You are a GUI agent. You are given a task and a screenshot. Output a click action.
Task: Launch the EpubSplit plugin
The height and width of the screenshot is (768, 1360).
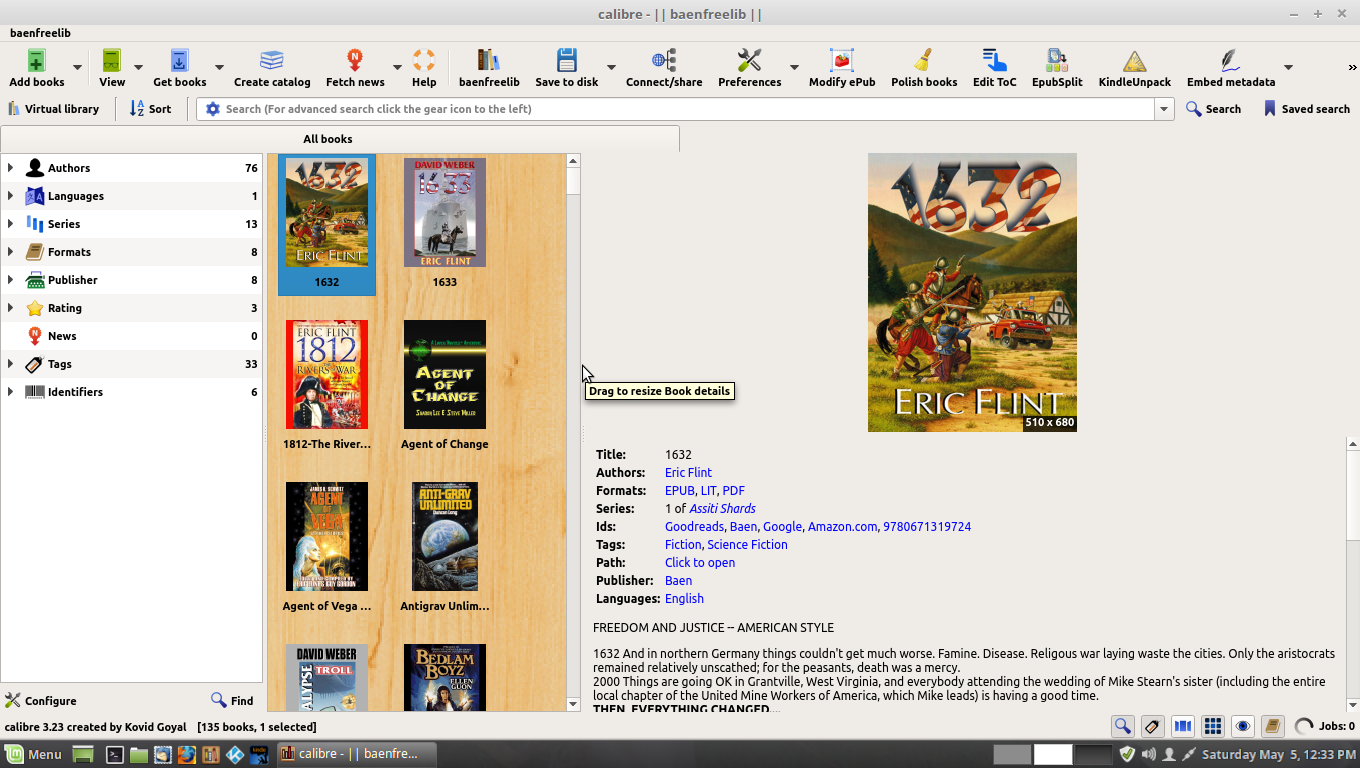[1057, 61]
